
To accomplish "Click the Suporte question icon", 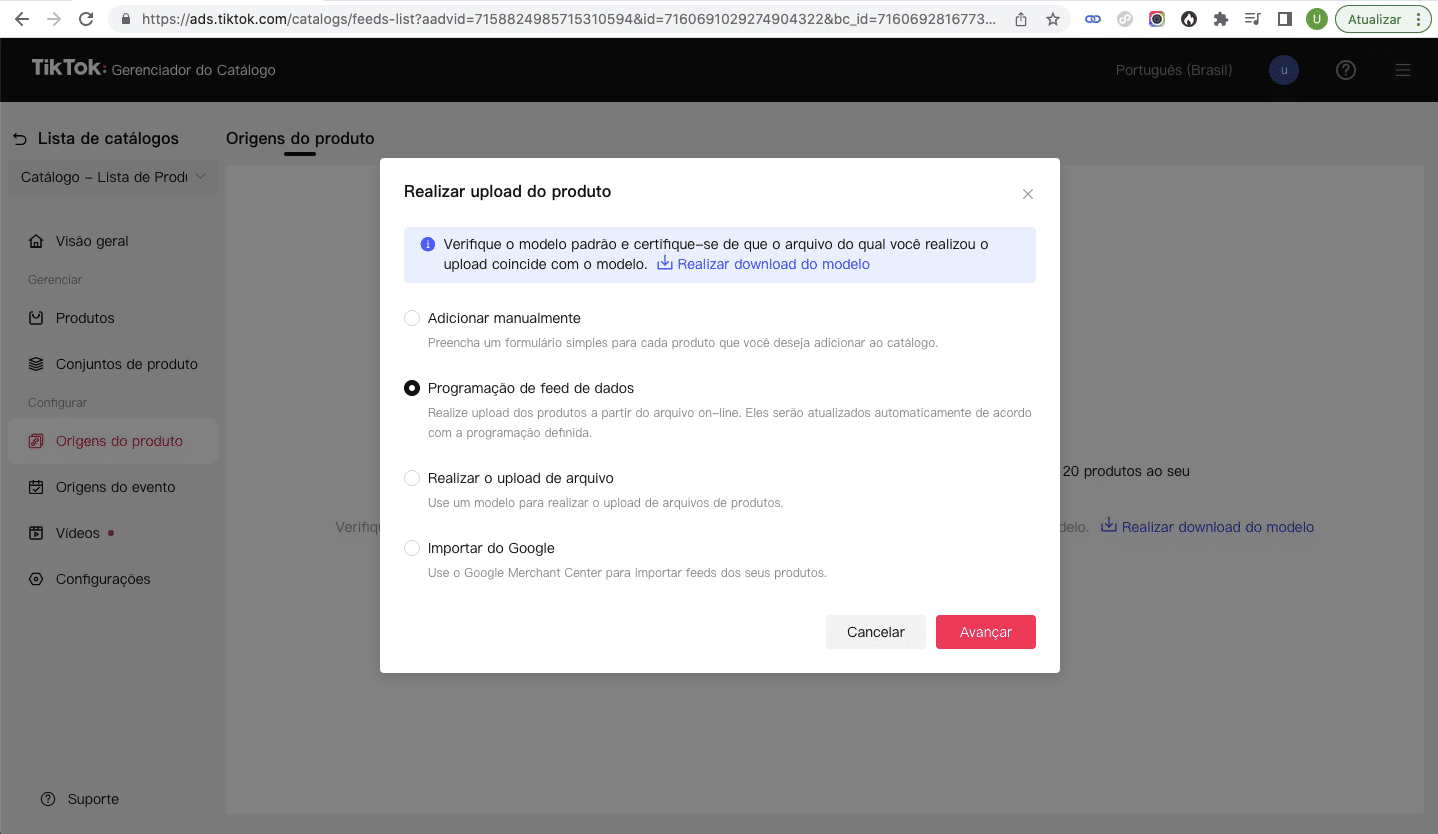I will (x=48, y=799).
